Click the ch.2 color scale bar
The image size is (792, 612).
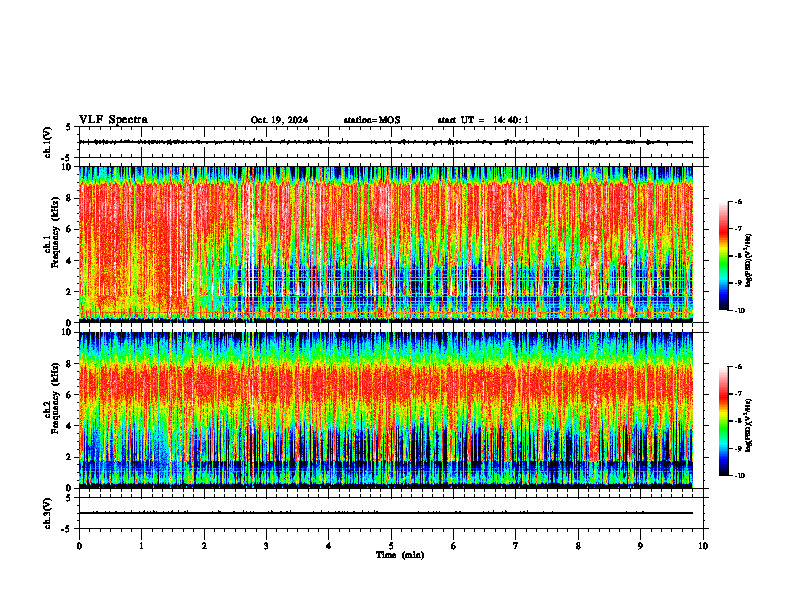click(x=723, y=421)
